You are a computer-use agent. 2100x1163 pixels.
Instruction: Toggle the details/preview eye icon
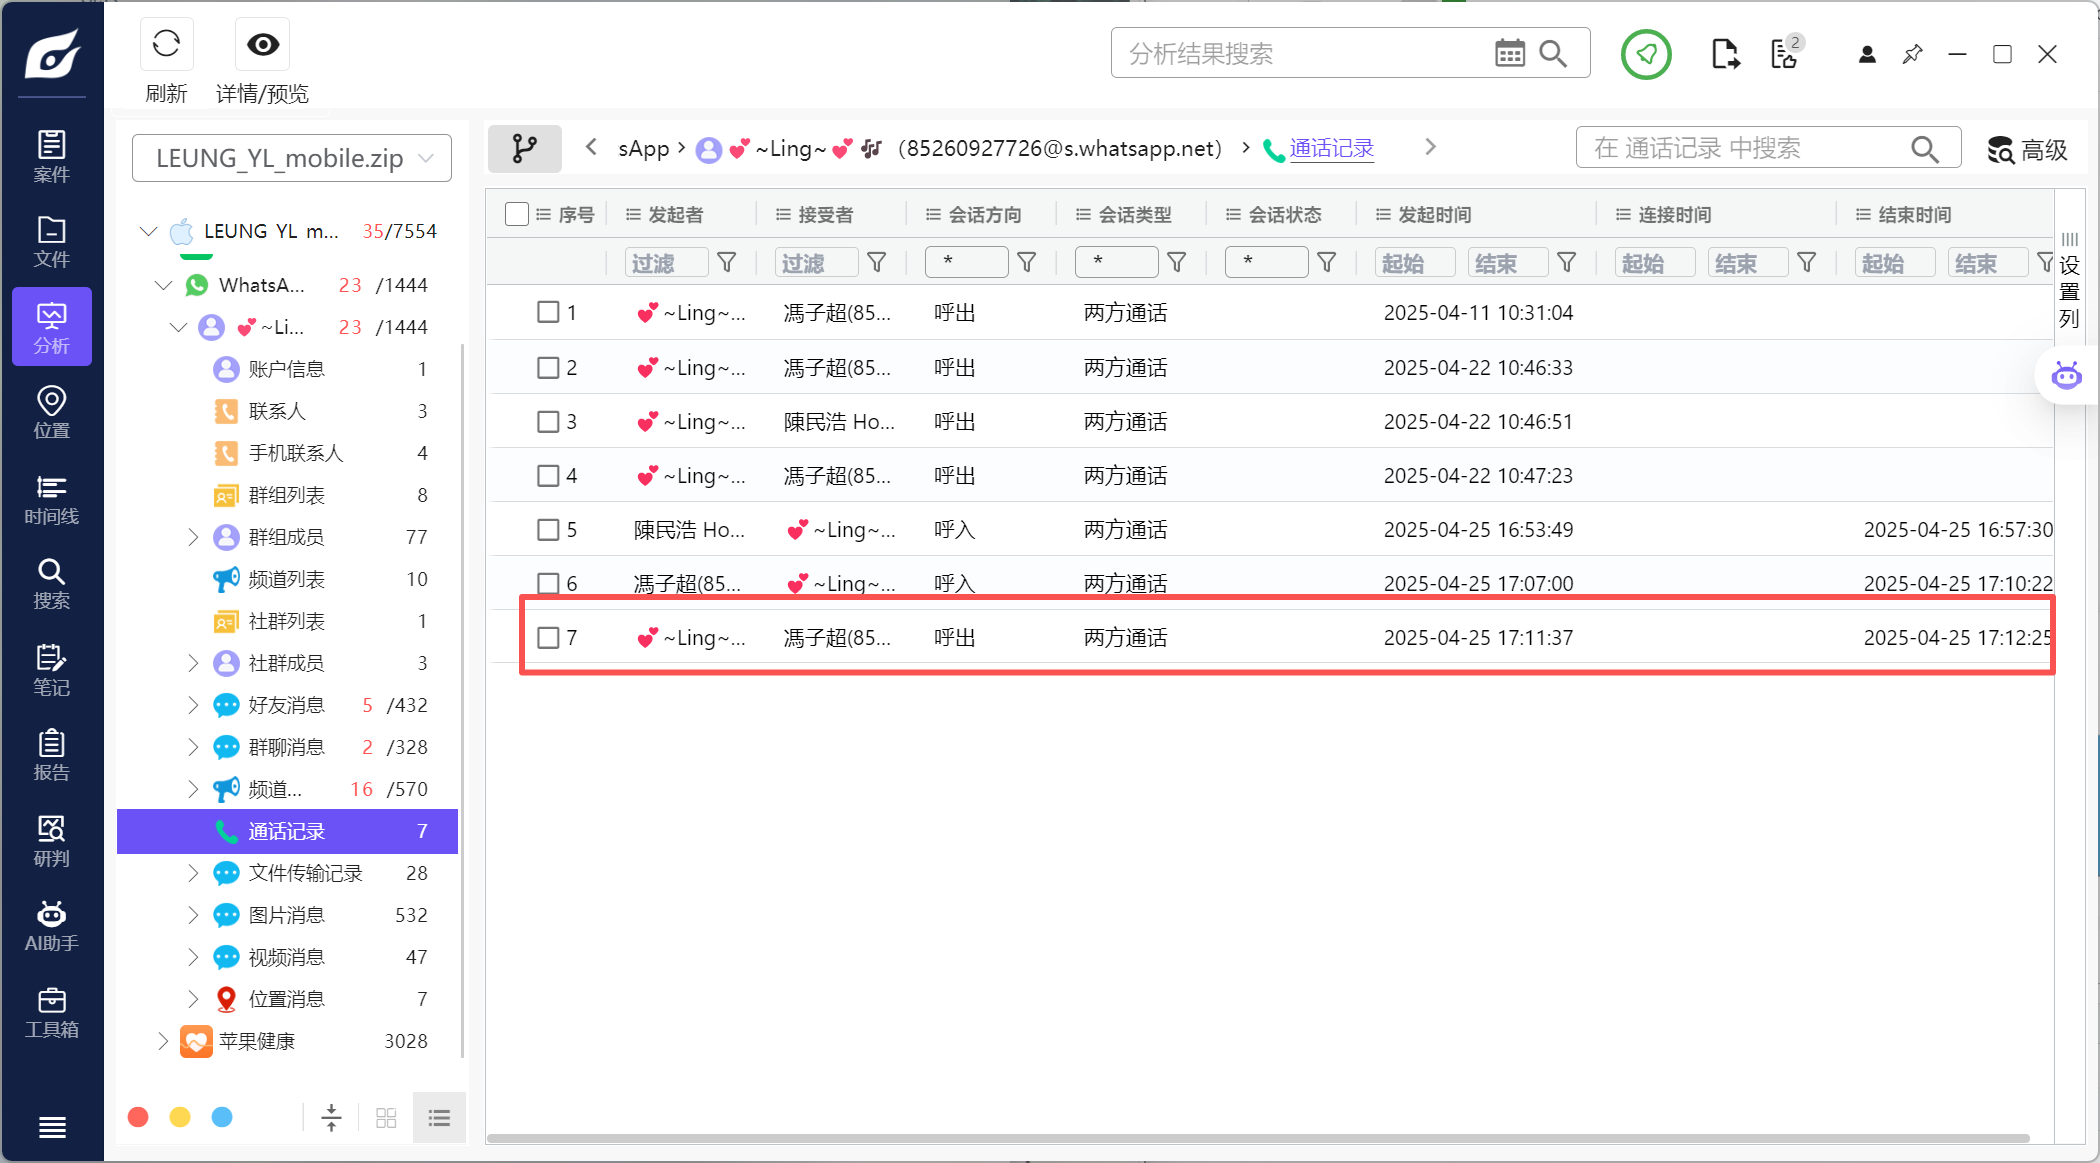point(263,45)
